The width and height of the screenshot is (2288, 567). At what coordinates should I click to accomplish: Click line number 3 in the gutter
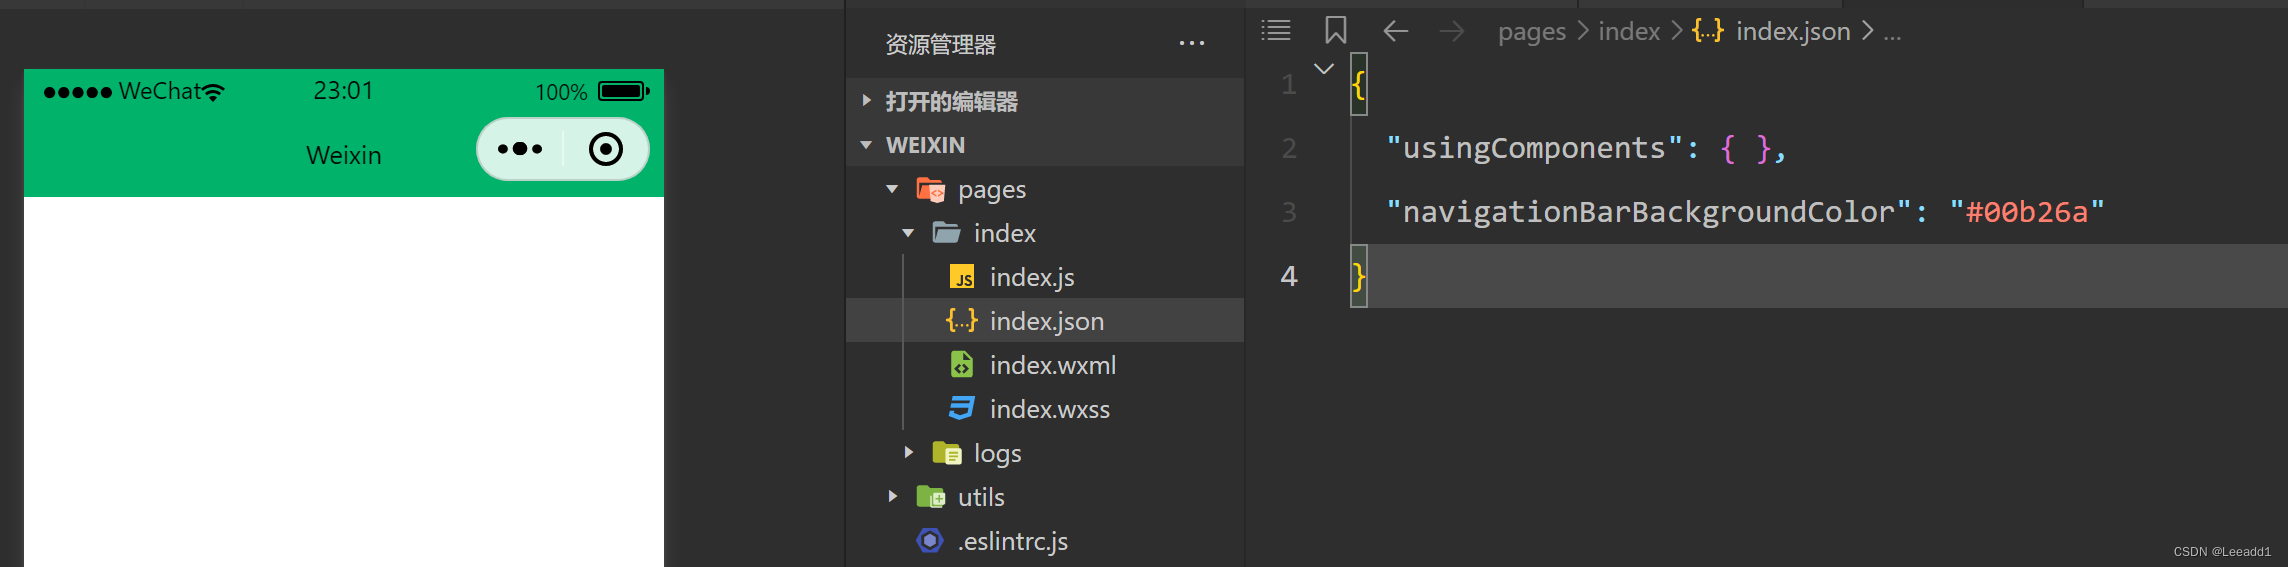coord(1289,212)
